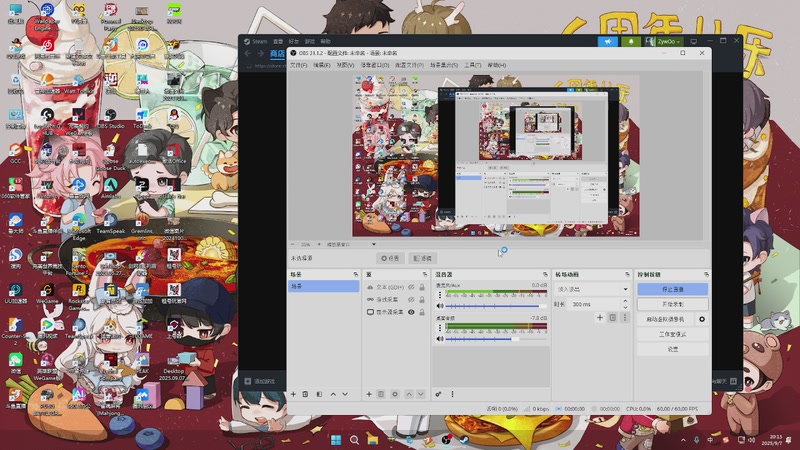
Task: Mute the Mic/Aux speaker icon
Action: pyautogui.click(x=440, y=306)
